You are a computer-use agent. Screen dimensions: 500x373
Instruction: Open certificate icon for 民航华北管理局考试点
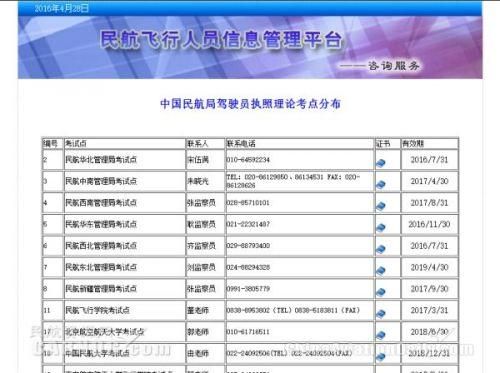pyautogui.click(x=380, y=163)
